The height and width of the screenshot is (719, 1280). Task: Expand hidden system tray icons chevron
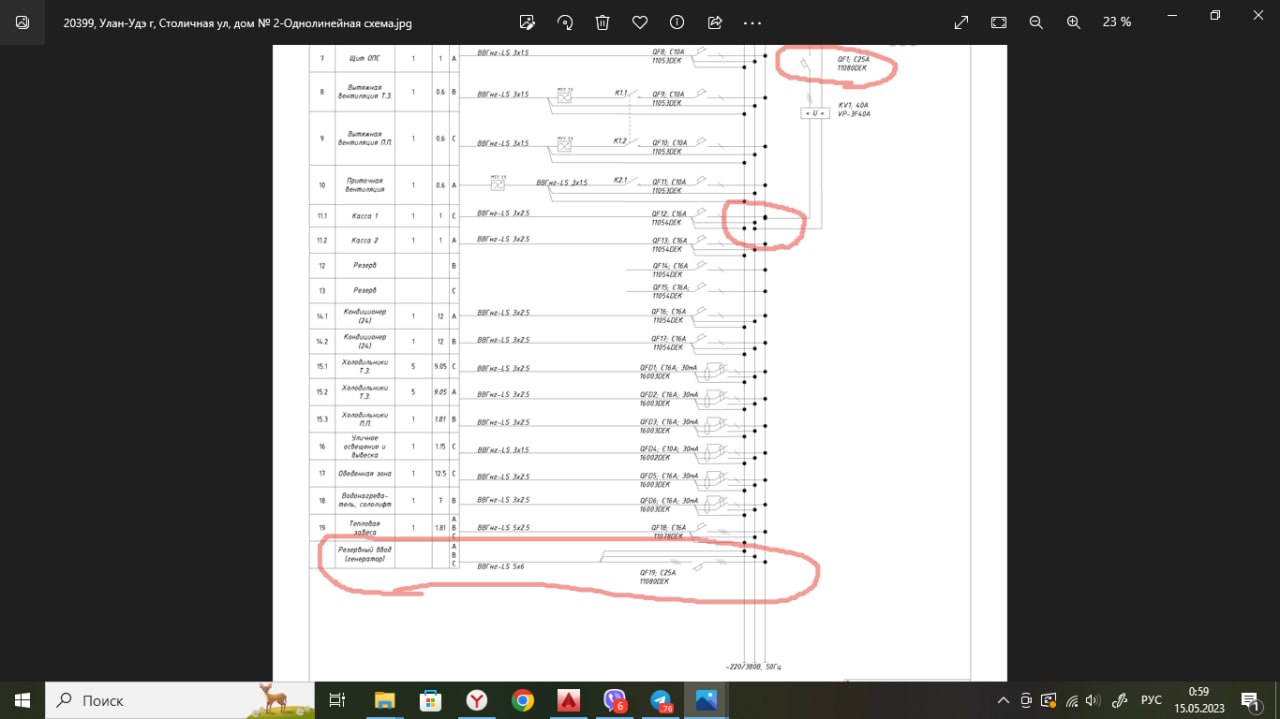coord(1003,700)
